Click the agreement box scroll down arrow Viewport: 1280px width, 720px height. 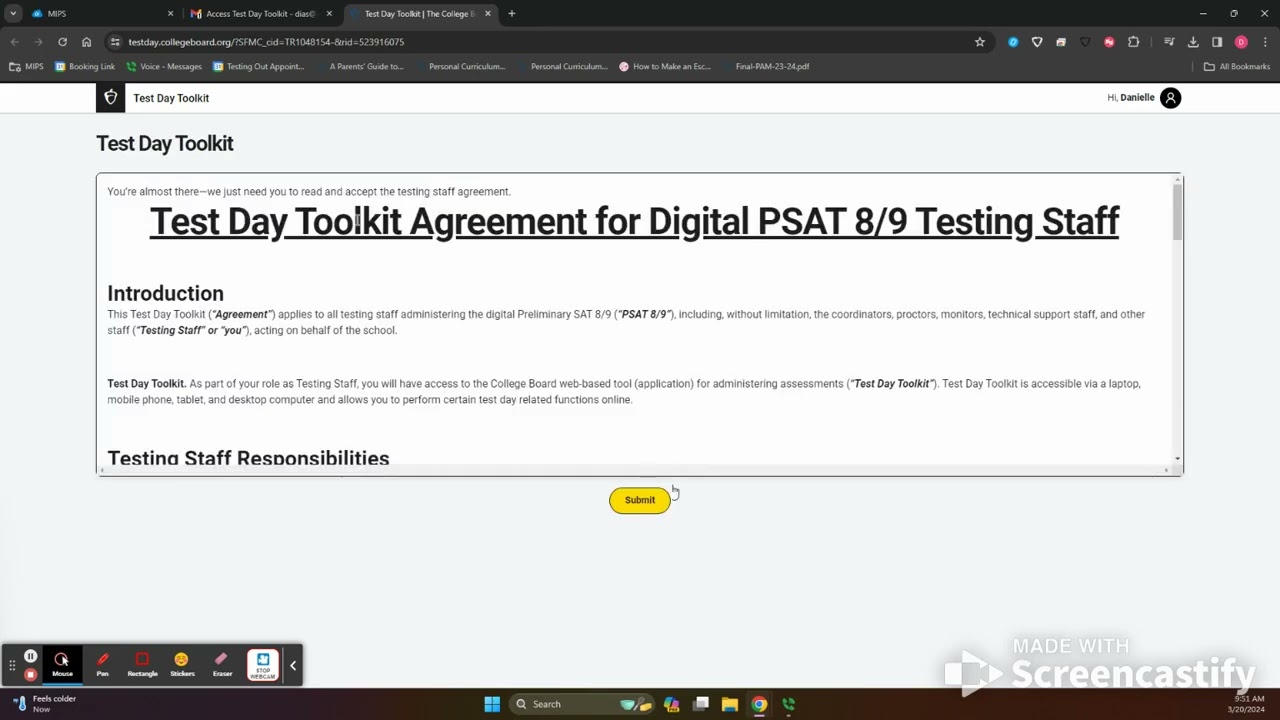[x=1178, y=458]
